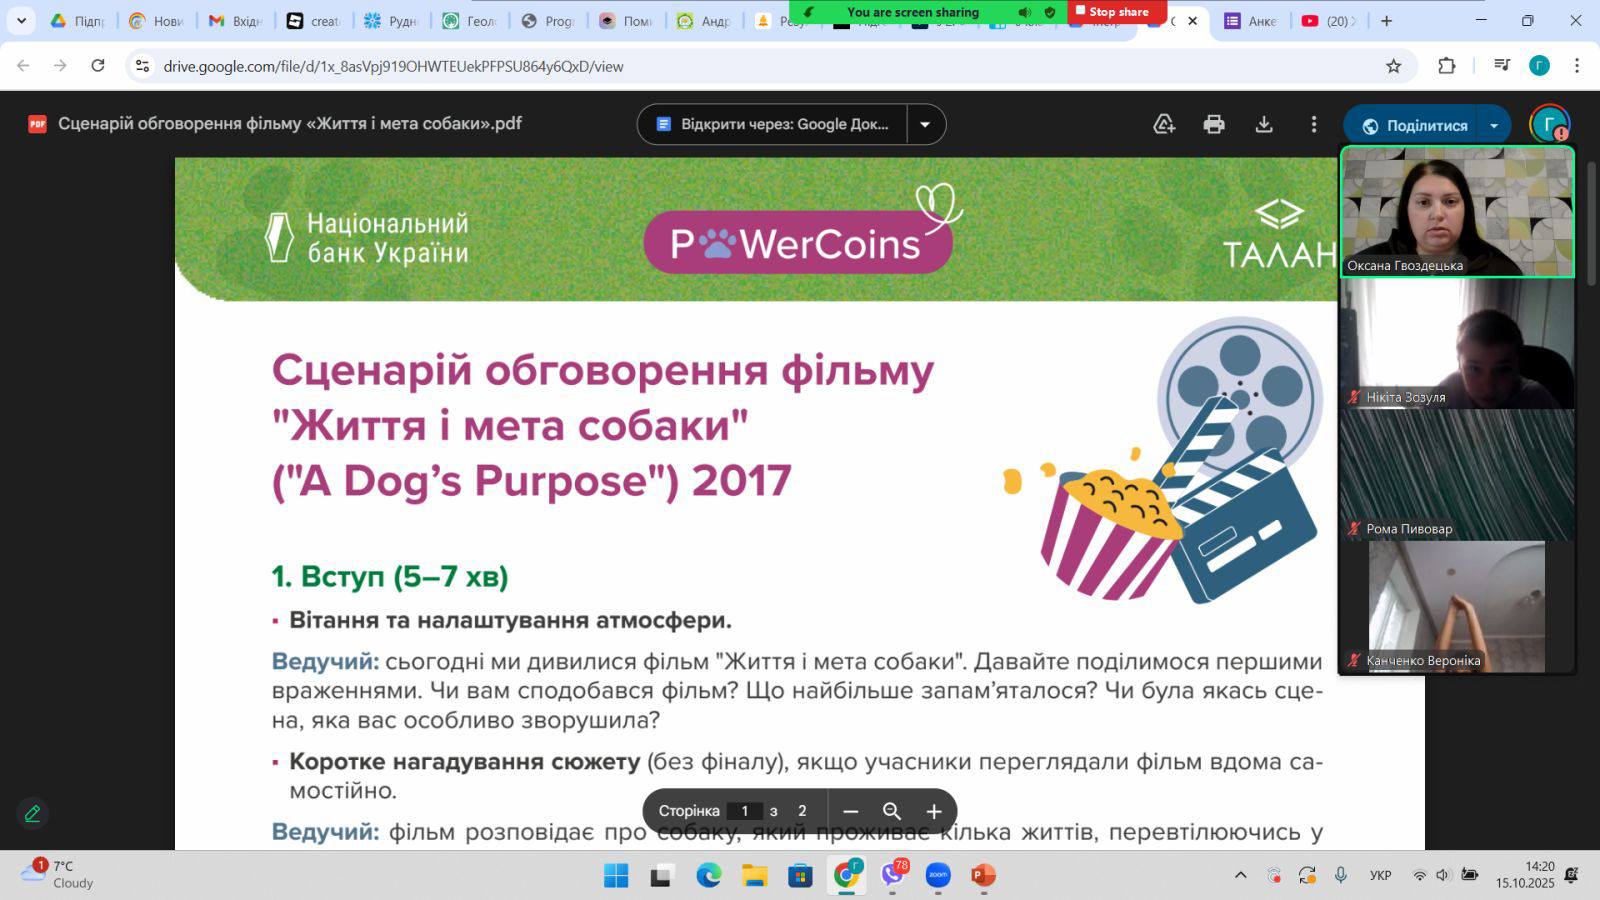
Task: Click add shortcut to Drive icon
Action: [1164, 125]
